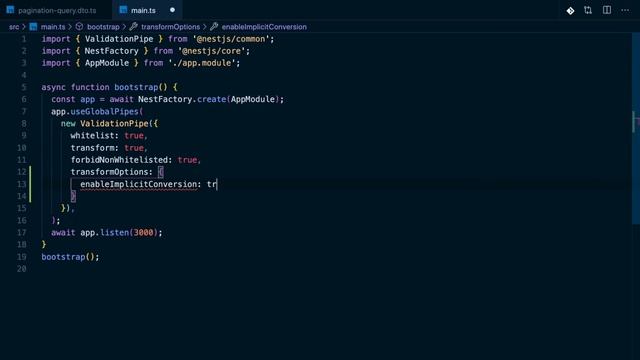Click forbidNonWhitelisted on line 11
The width and height of the screenshot is (640, 360).
click(119, 160)
